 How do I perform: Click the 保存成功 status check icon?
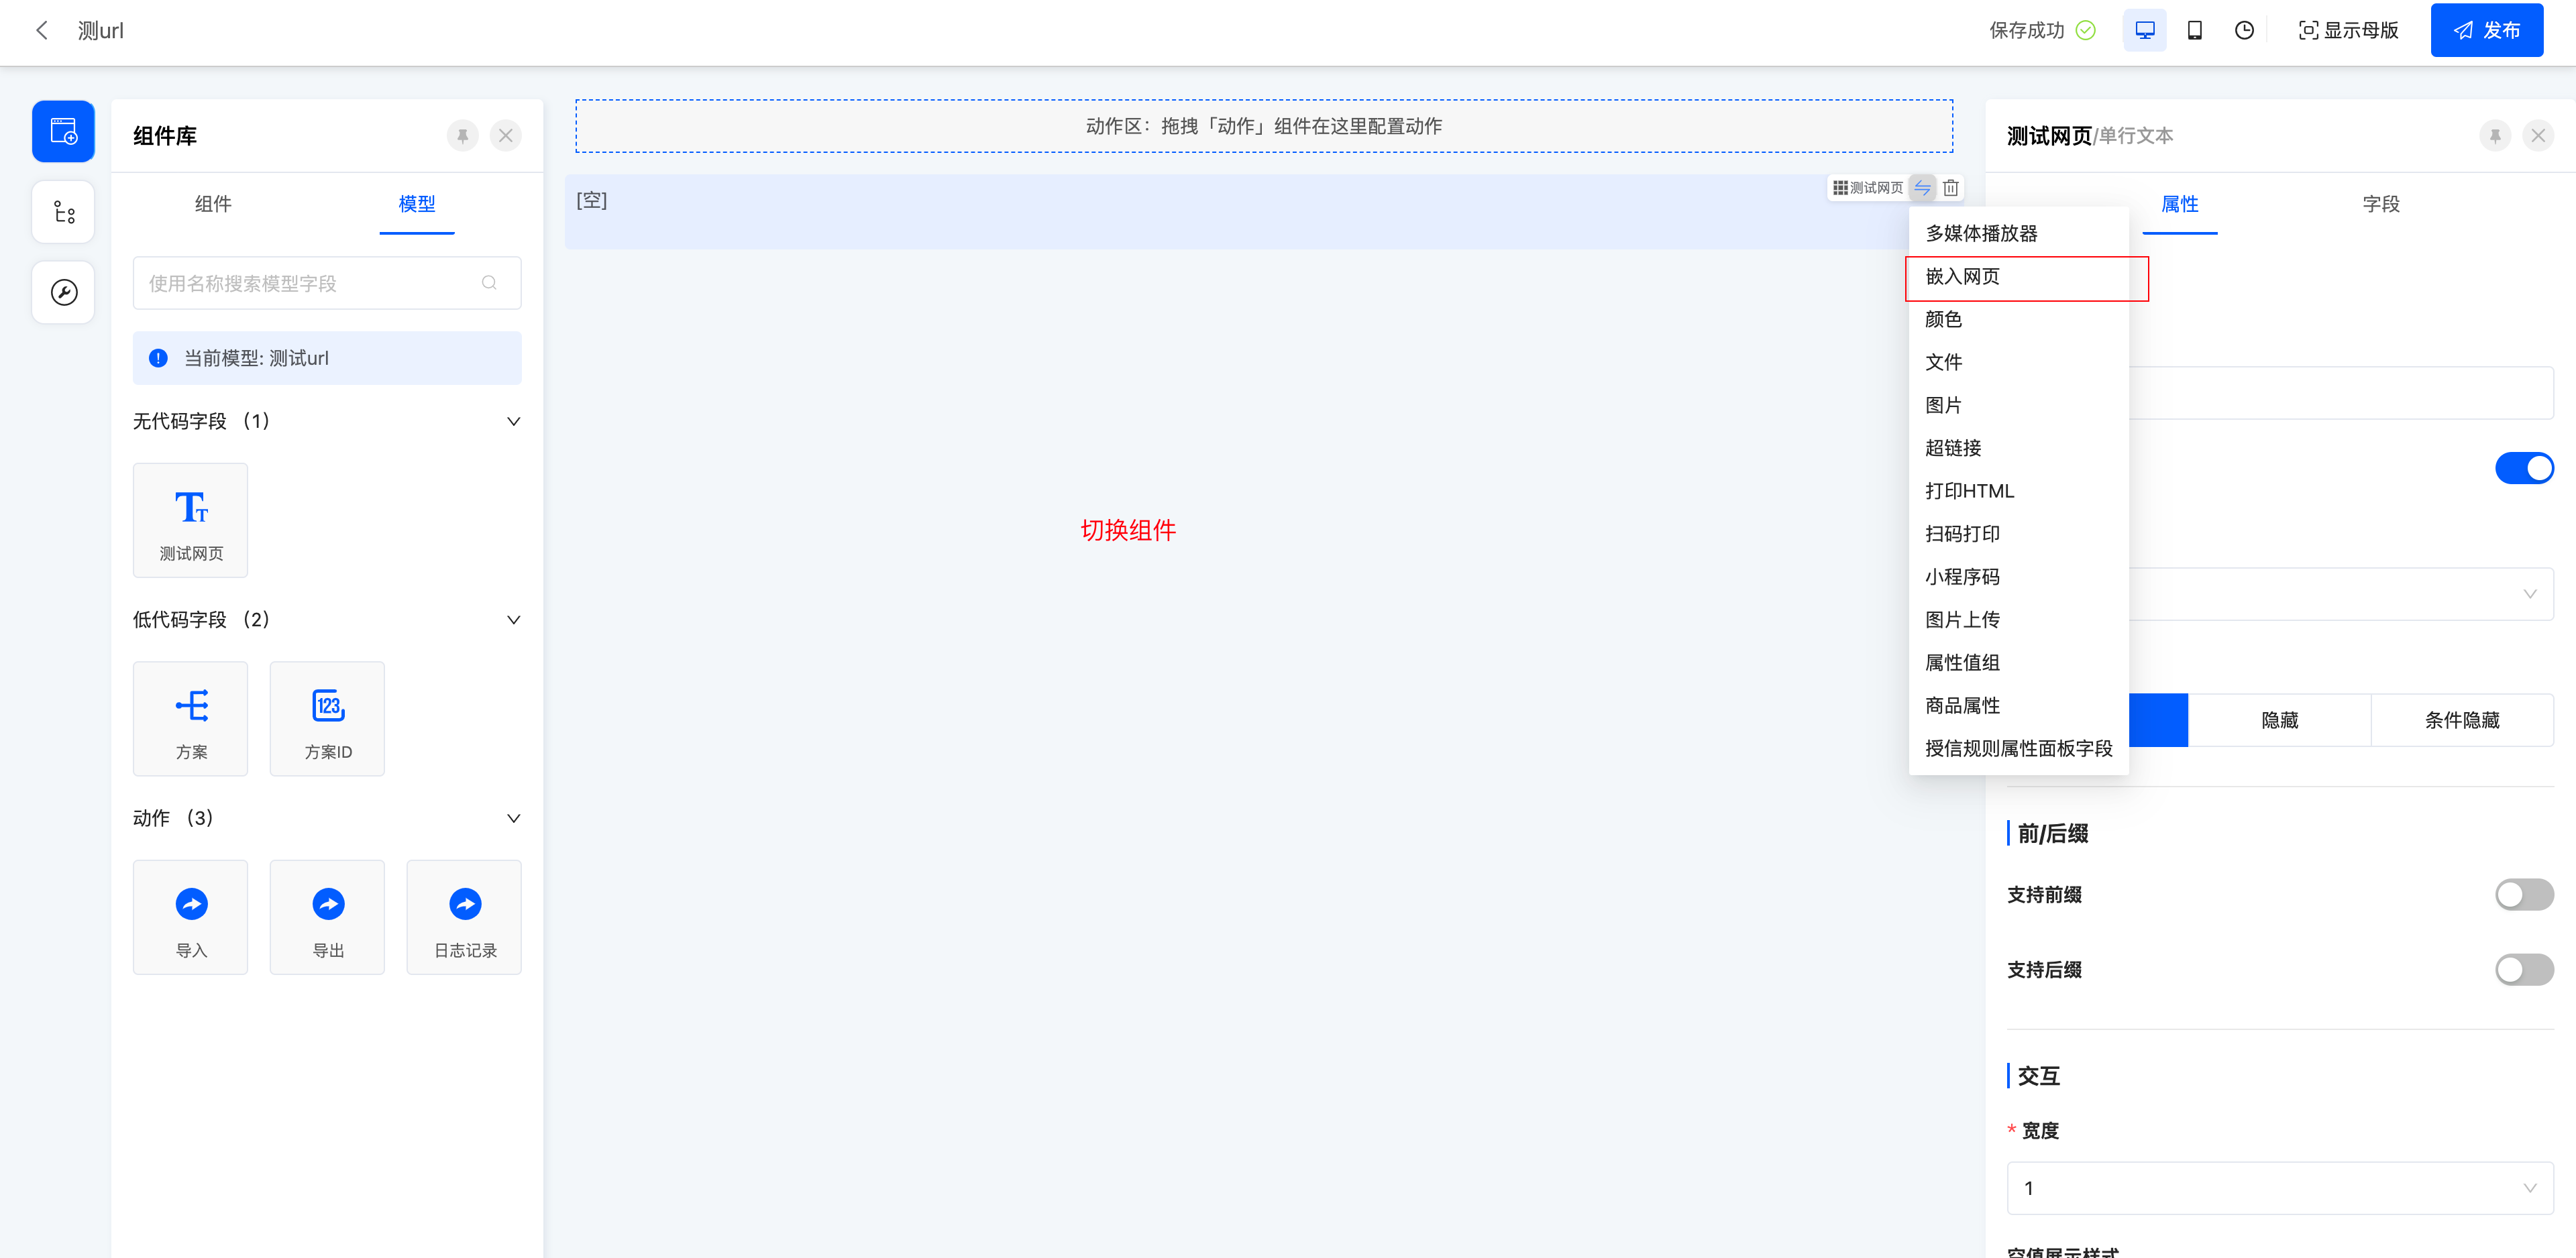[x=2085, y=31]
